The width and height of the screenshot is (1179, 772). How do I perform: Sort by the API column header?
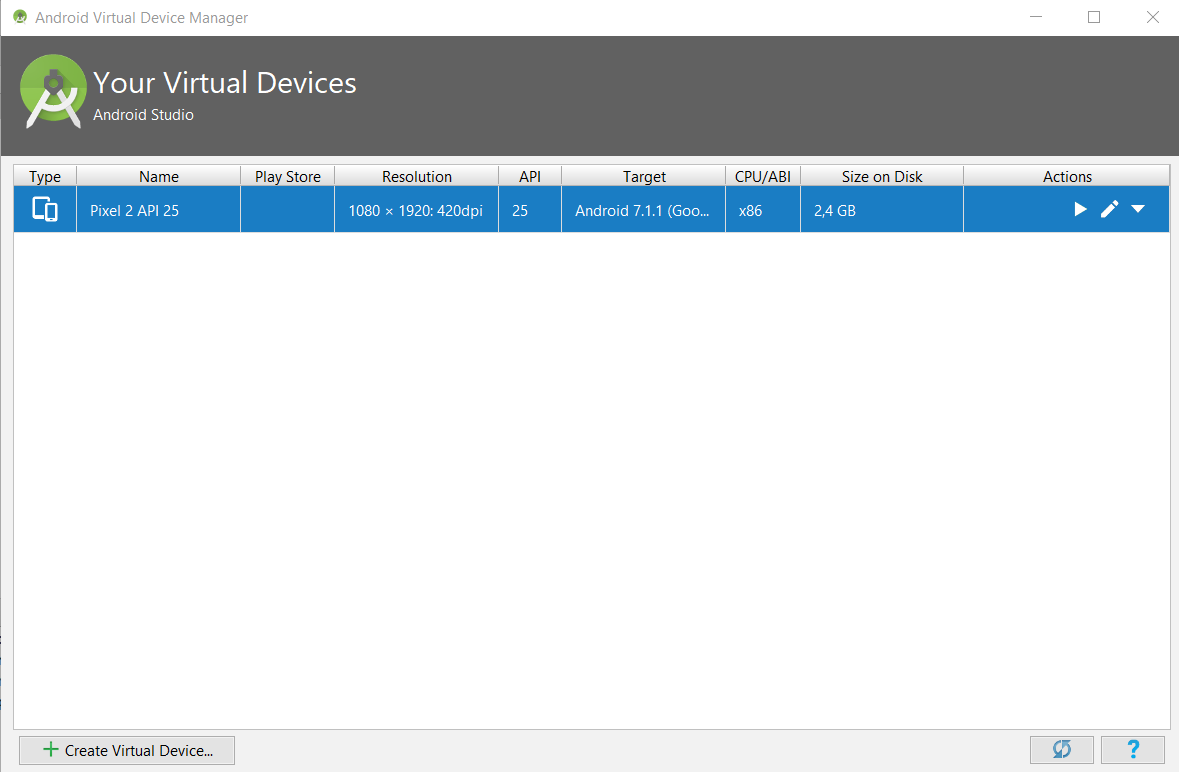pyautogui.click(x=530, y=176)
